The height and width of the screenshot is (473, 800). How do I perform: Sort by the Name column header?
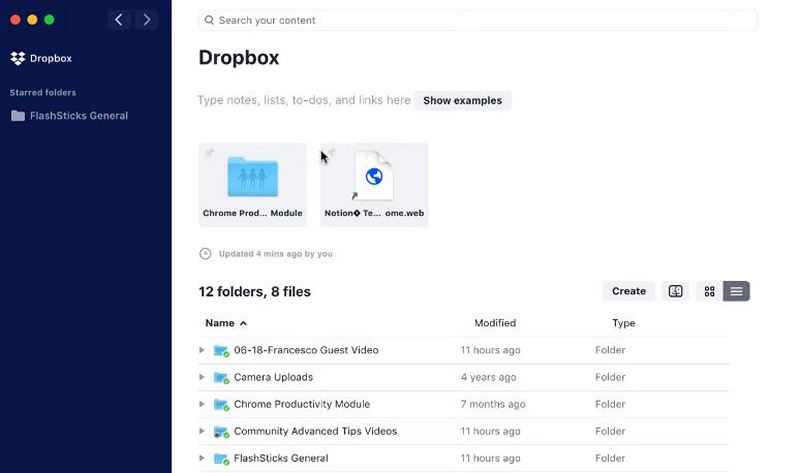coord(226,323)
